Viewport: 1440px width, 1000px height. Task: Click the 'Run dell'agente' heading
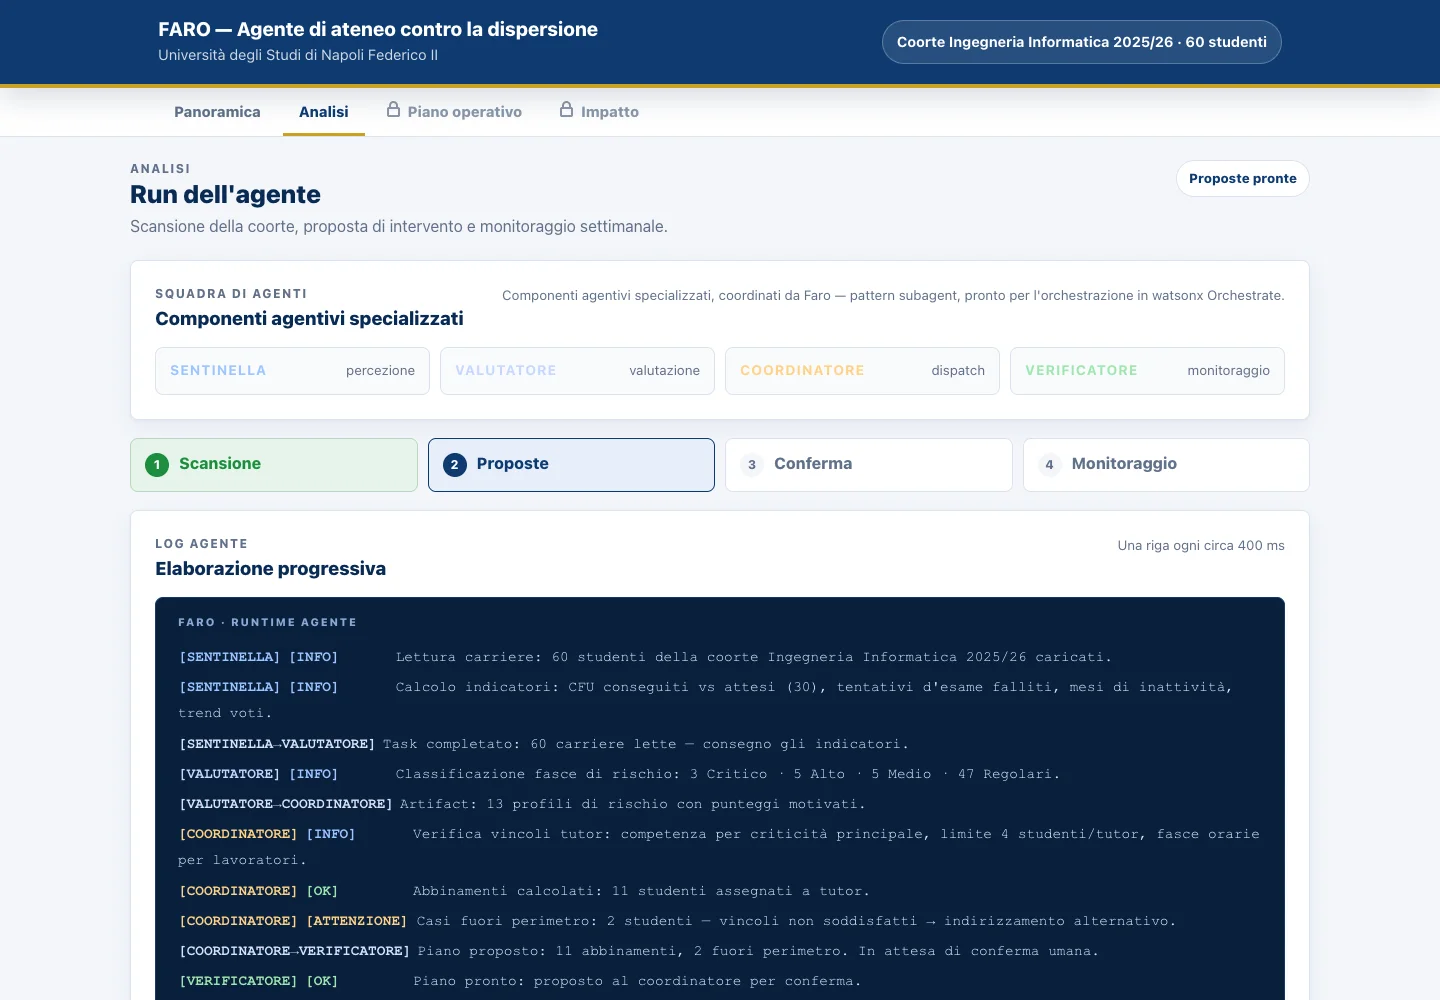click(x=225, y=195)
